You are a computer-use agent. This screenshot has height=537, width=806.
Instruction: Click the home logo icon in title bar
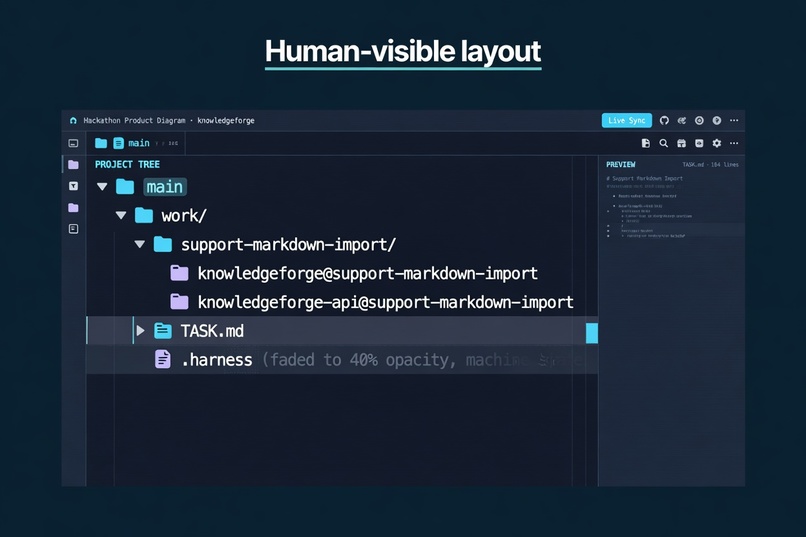[x=73, y=120]
